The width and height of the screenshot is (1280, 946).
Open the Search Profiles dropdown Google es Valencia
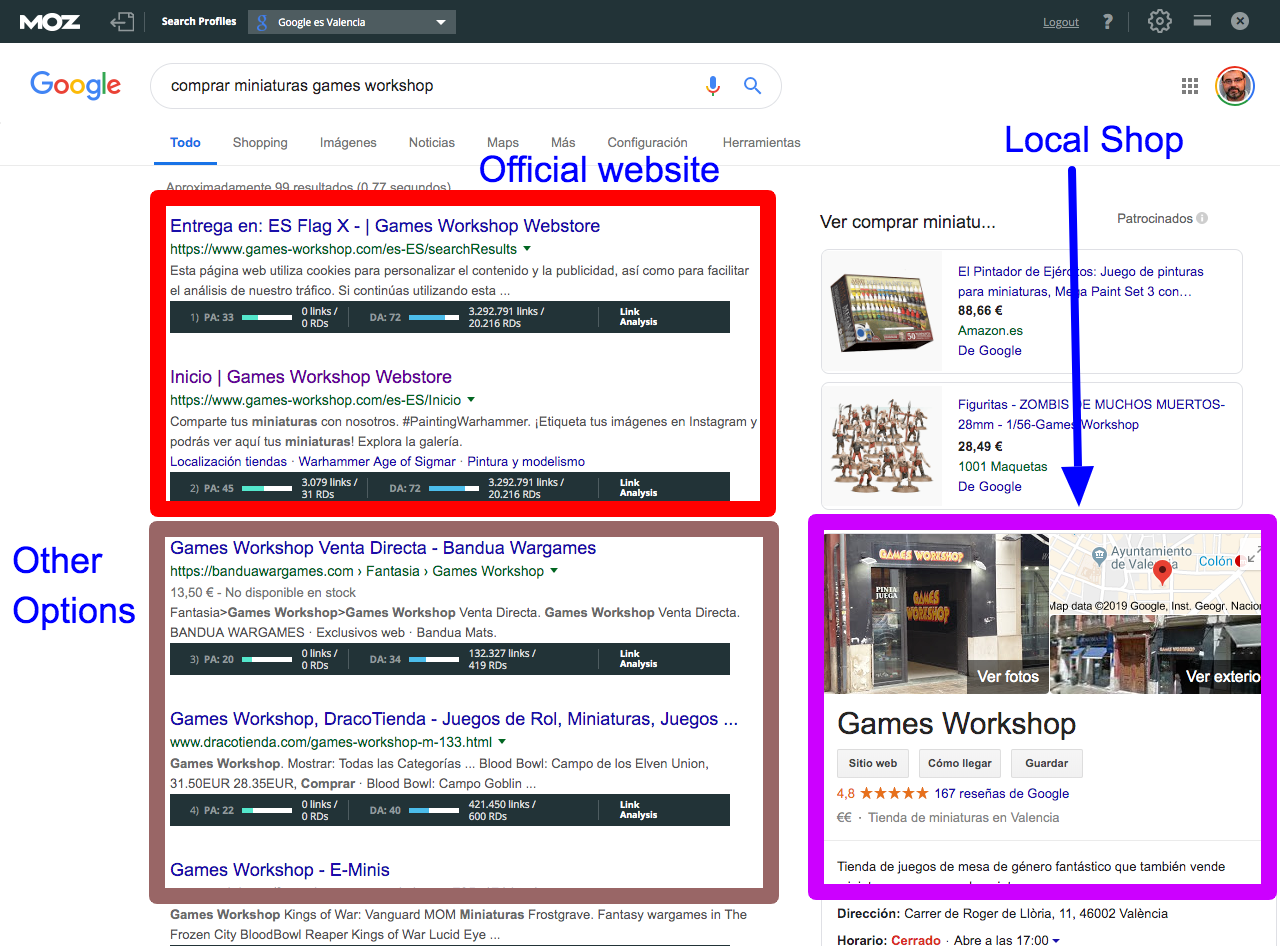click(x=352, y=22)
